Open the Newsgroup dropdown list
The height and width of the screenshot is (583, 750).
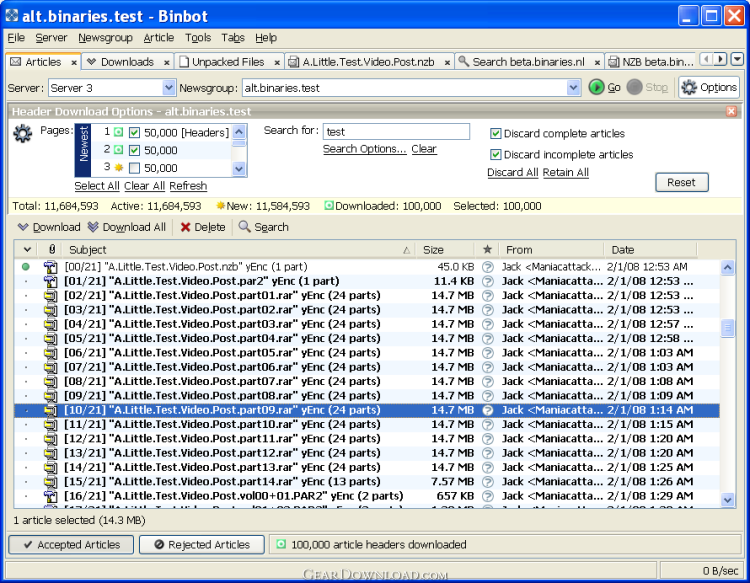coord(574,88)
